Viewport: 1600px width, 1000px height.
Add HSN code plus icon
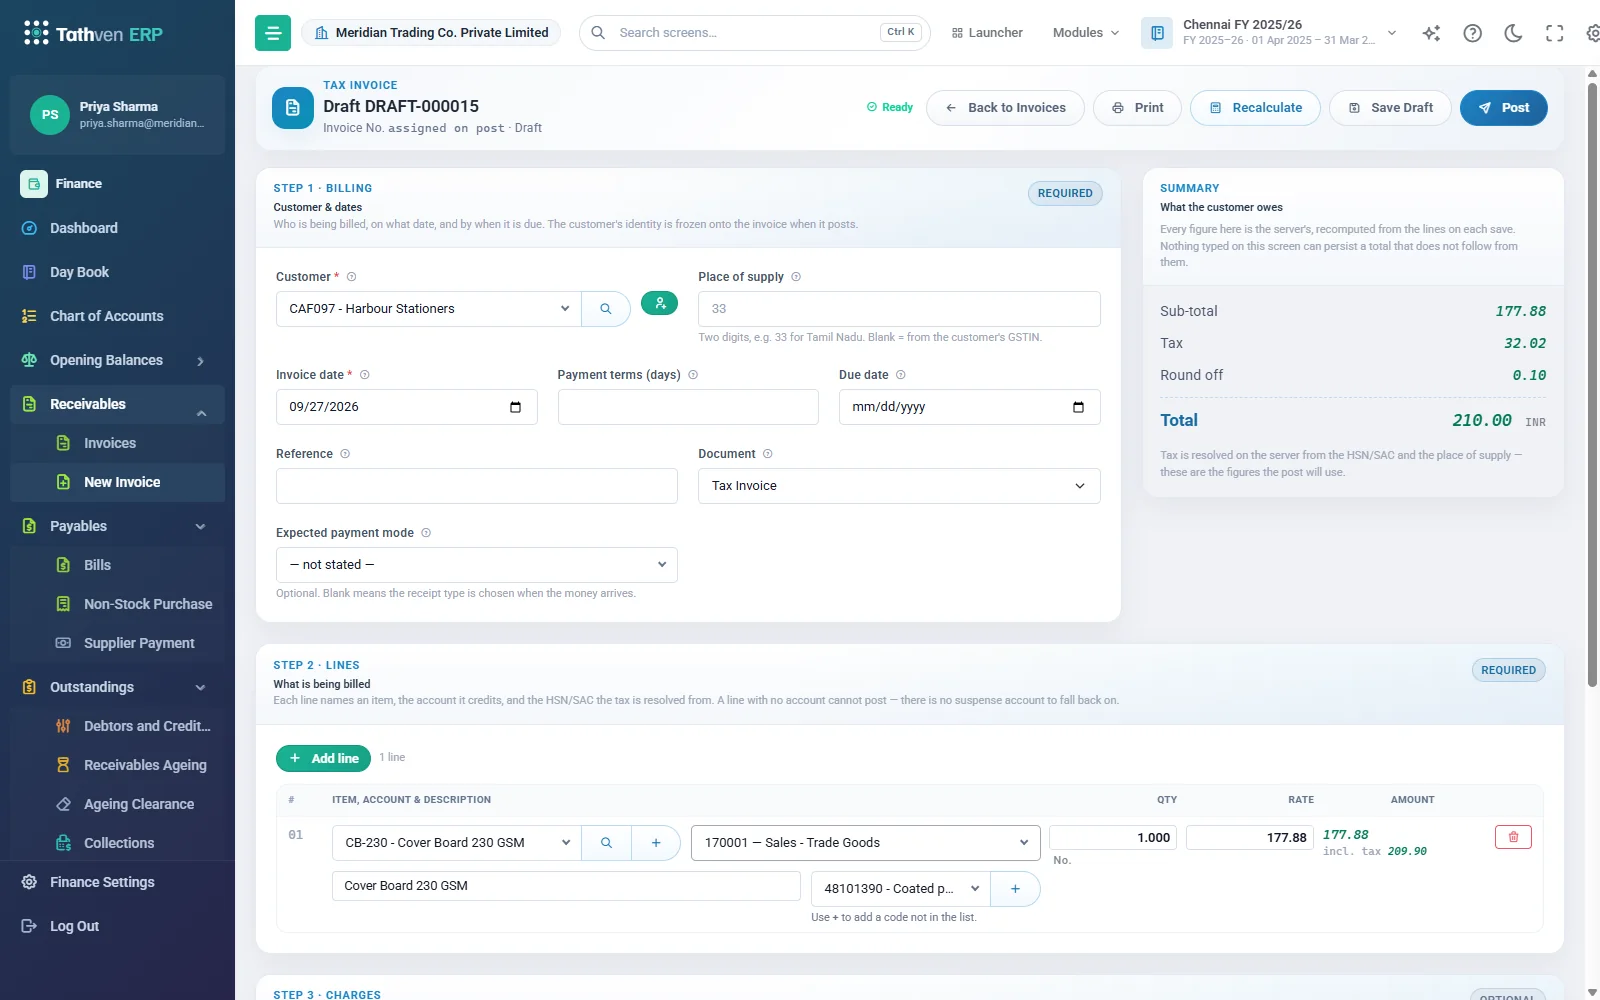[1015, 888]
